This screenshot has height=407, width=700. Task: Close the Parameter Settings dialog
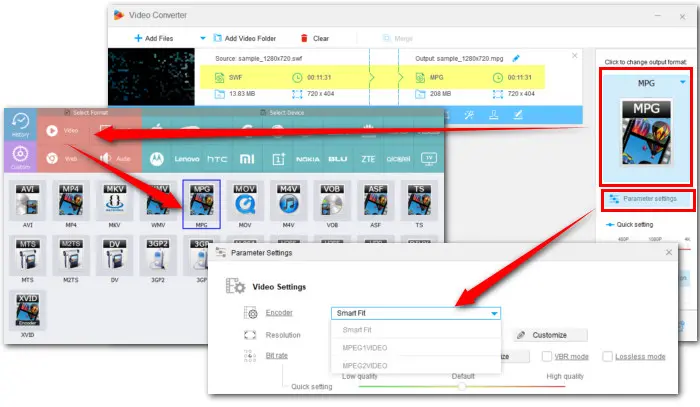[669, 252]
